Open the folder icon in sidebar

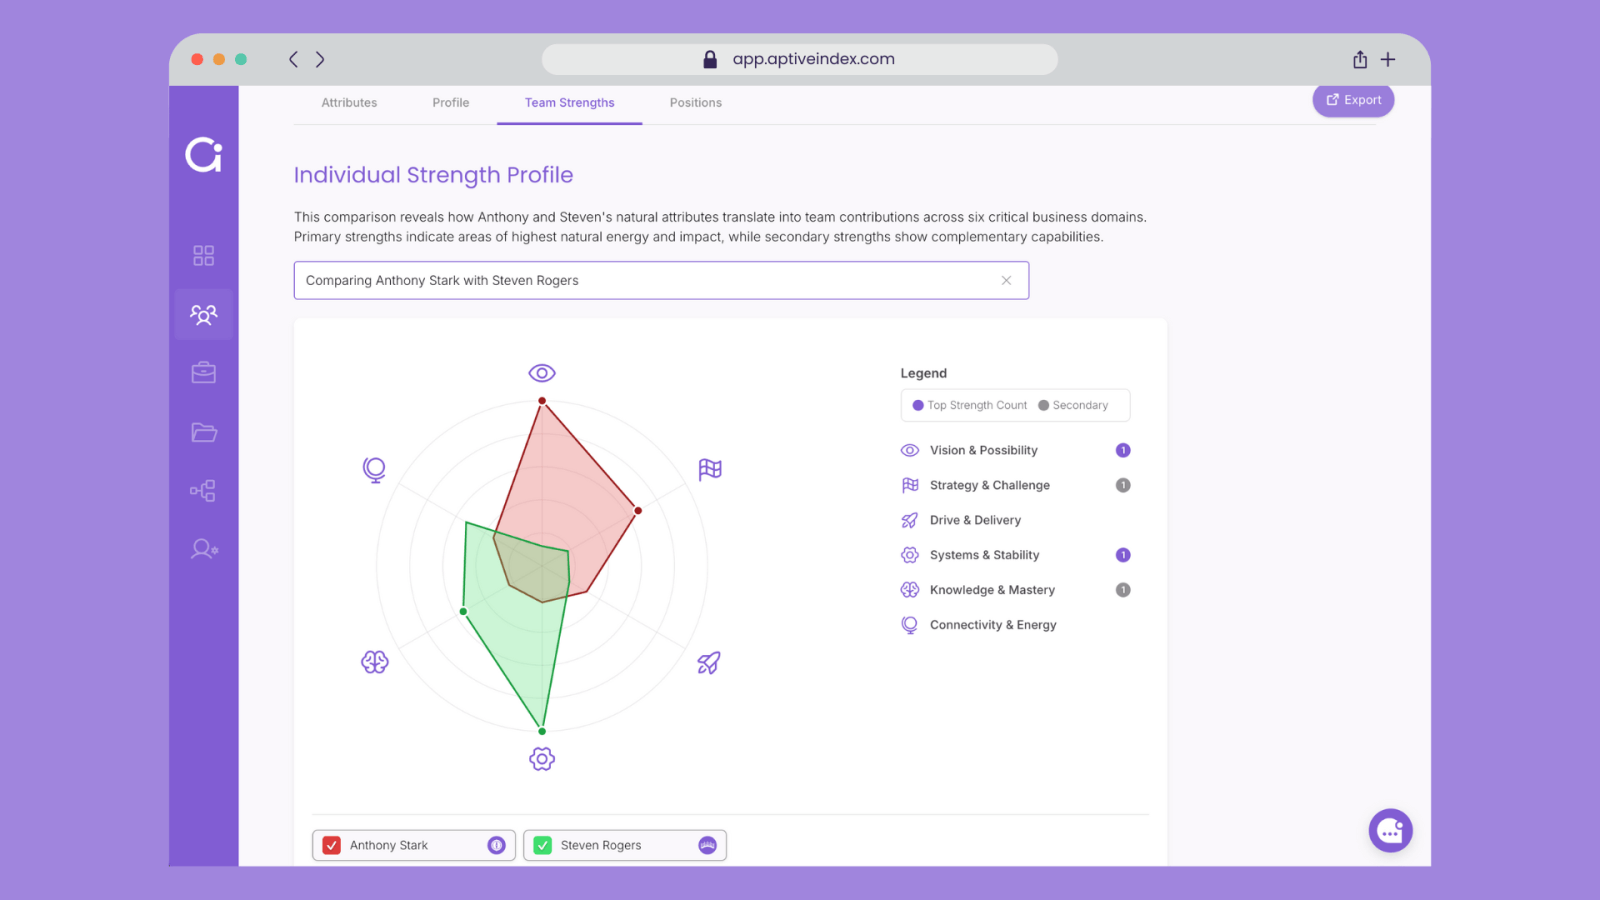click(x=204, y=432)
